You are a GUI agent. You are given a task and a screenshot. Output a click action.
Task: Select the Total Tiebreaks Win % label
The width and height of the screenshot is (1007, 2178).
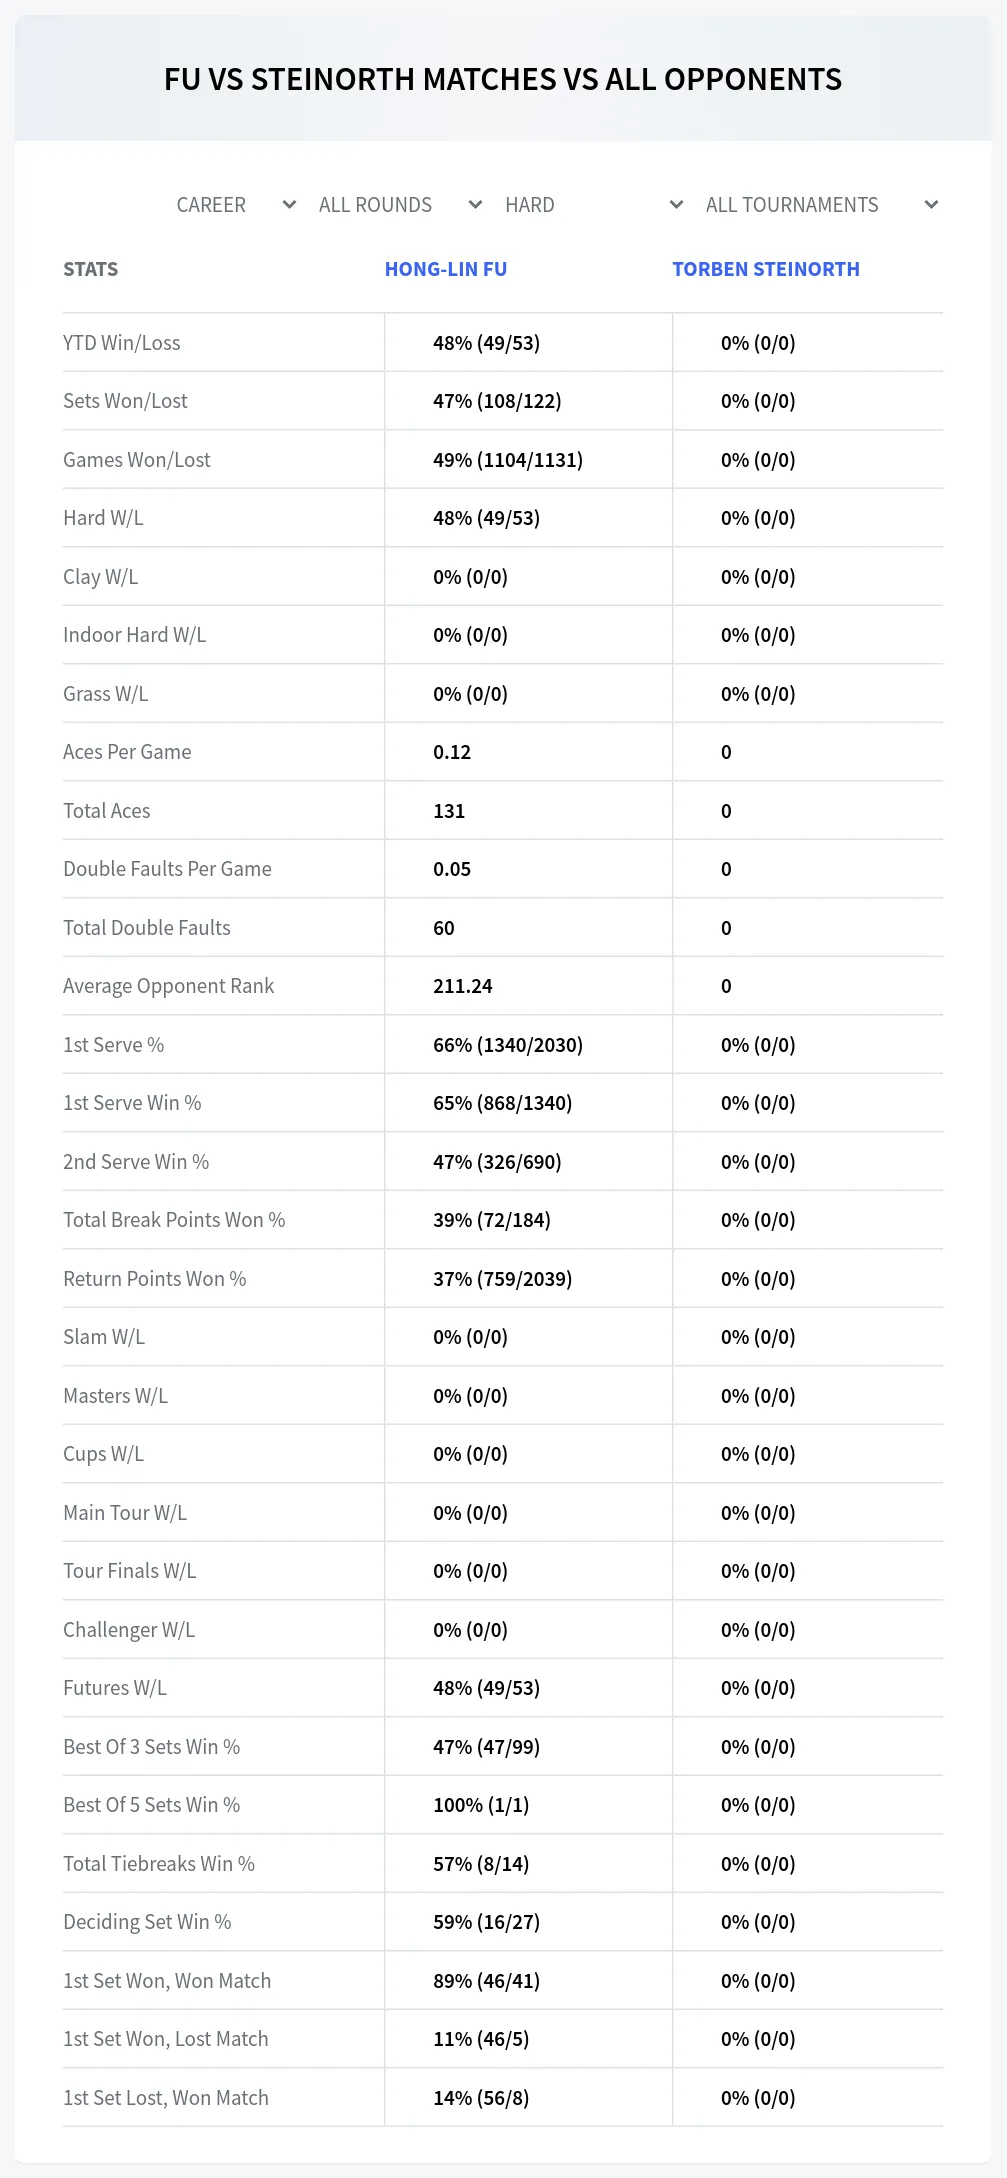coord(159,1864)
